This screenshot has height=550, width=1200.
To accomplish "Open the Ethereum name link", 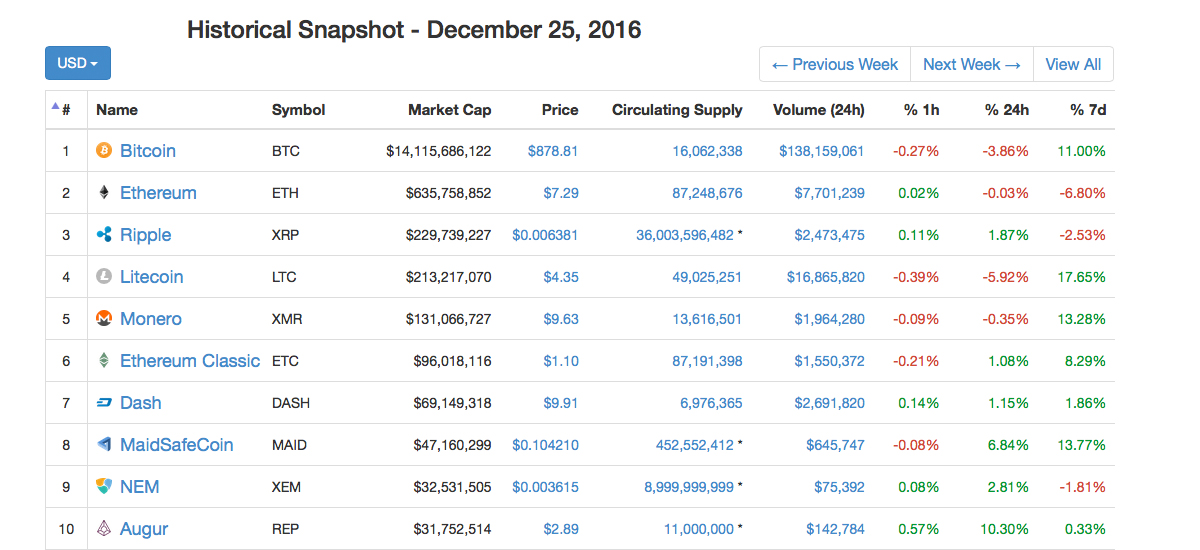I will click(158, 193).
